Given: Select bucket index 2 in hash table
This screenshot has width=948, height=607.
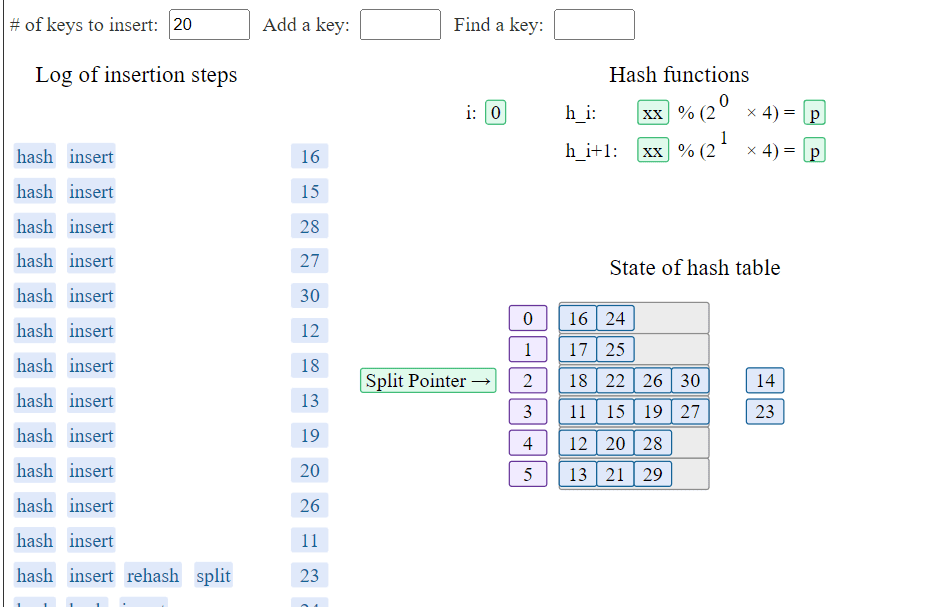Looking at the screenshot, I should (528, 381).
